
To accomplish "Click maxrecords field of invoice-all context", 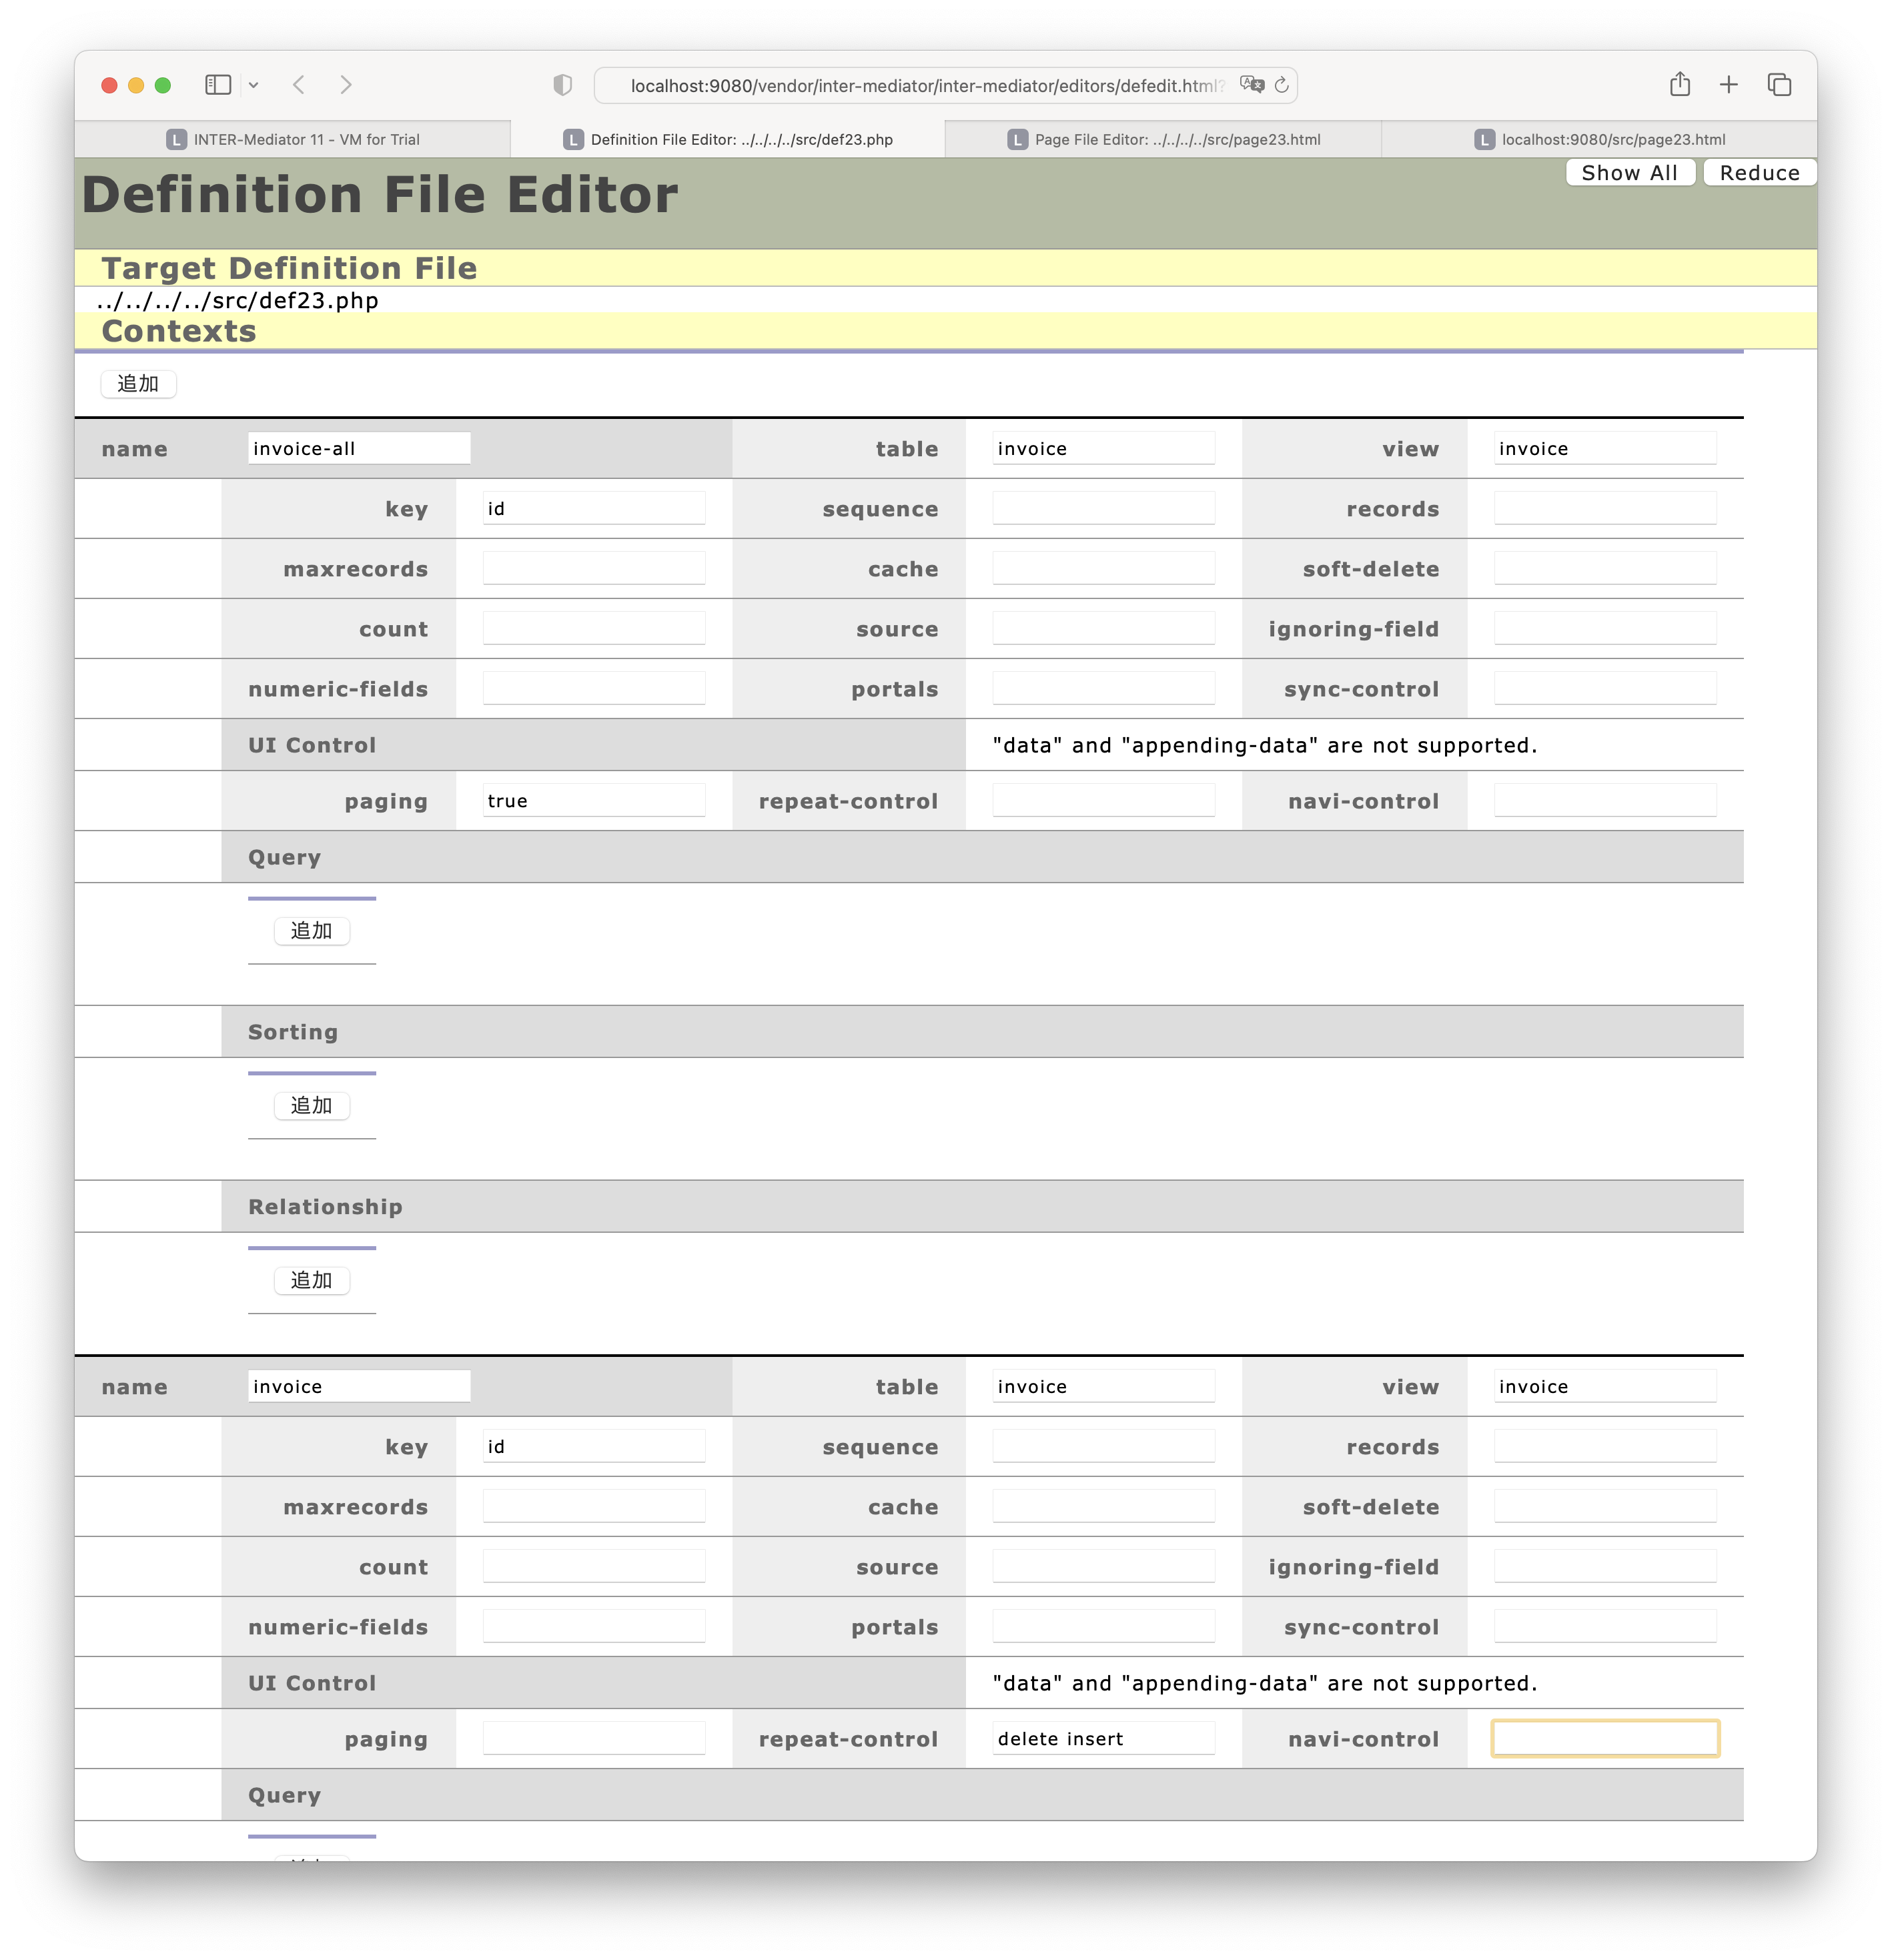I will point(594,568).
